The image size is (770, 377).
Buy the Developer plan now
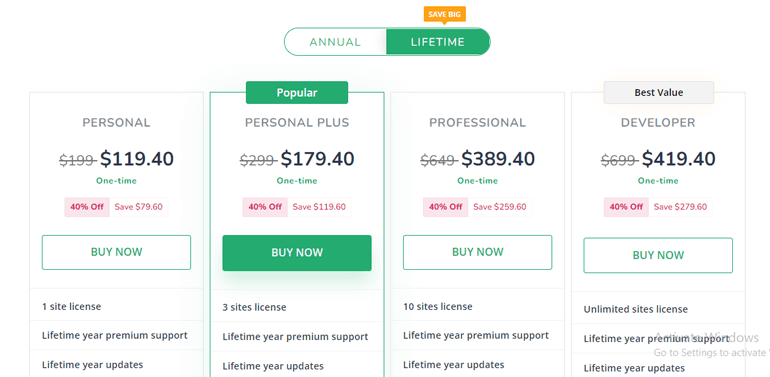click(x=658, y=255)
